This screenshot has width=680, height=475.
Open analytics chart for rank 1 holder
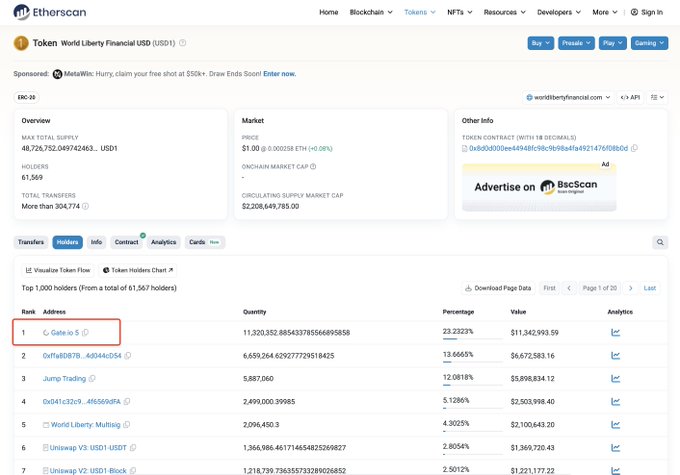click(615, 332)
